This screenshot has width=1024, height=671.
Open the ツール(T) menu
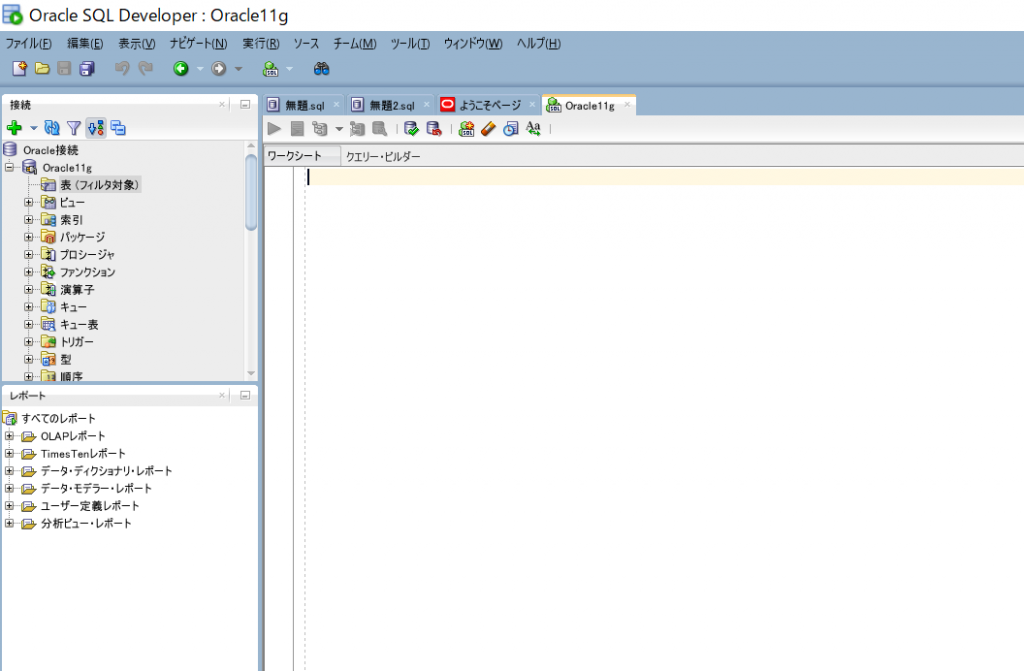pyautogui.click(x=410, y=44)
